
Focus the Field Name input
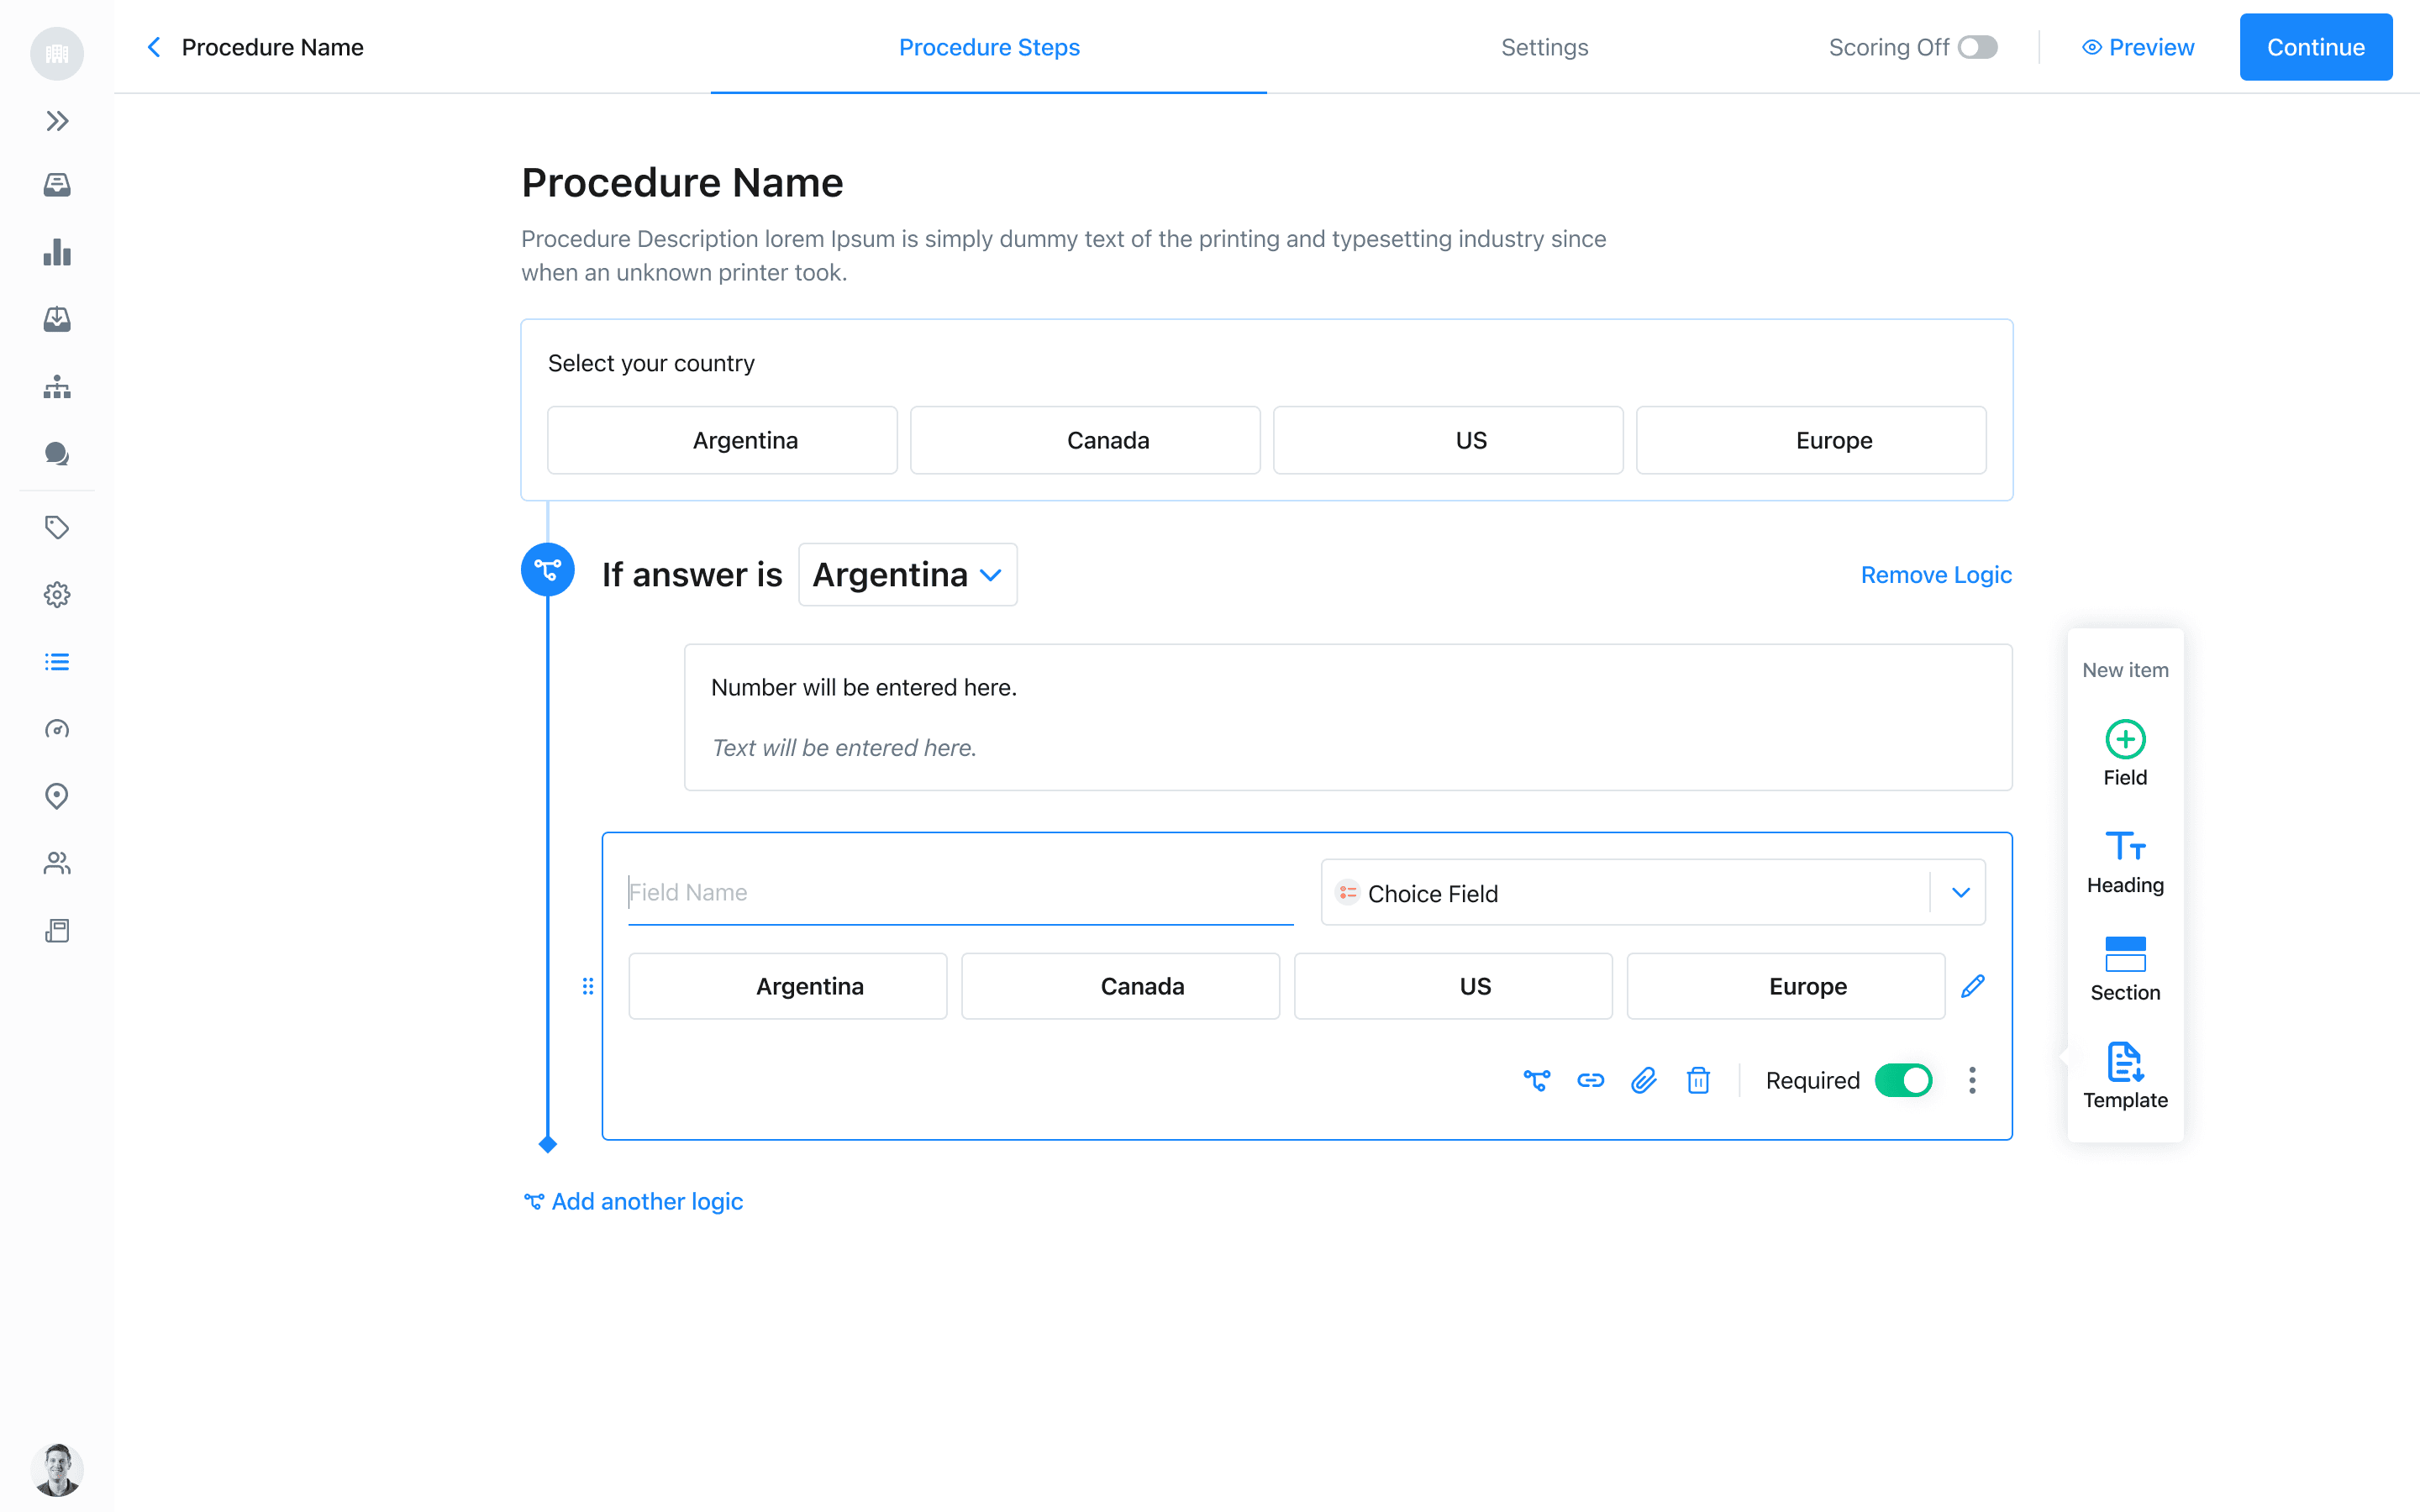click(x=960, y=892)
